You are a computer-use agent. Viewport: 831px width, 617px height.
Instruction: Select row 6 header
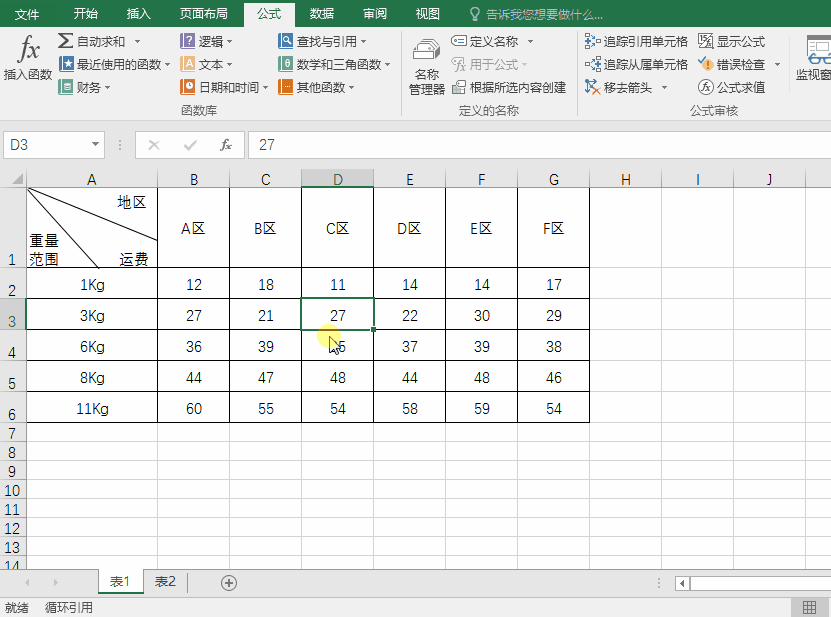[x=12, y=408]
